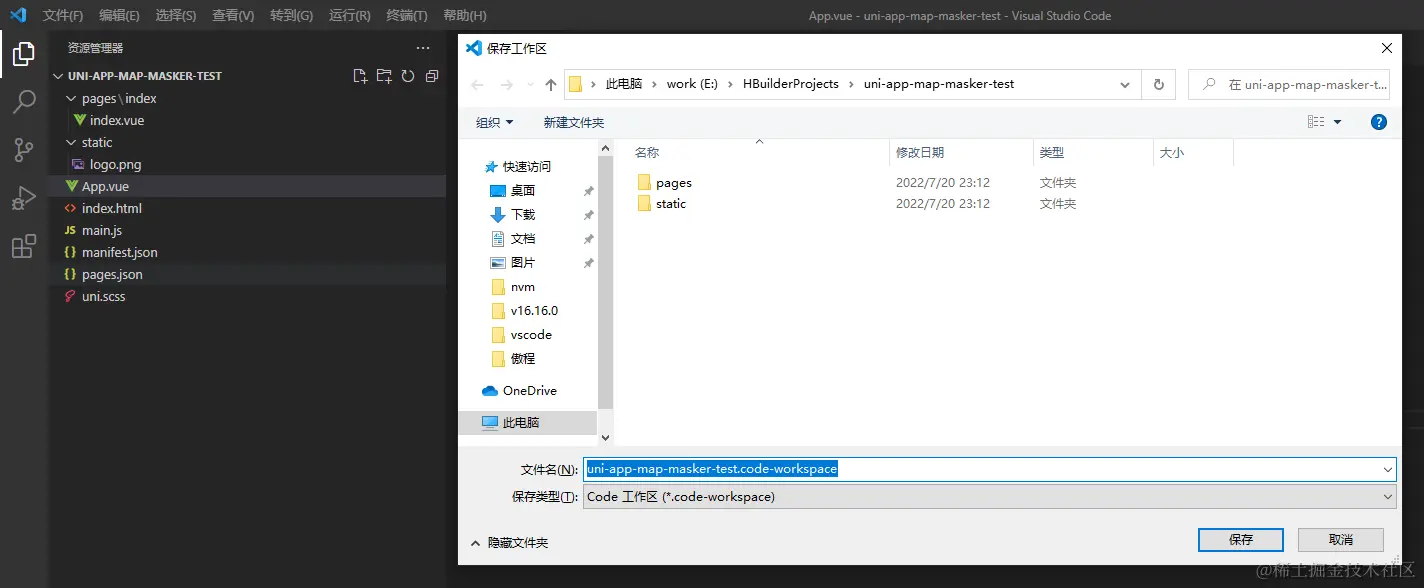The image size is (1424, 588).
Task: Open the Run (运行) menu
Action: coord(349,15)
